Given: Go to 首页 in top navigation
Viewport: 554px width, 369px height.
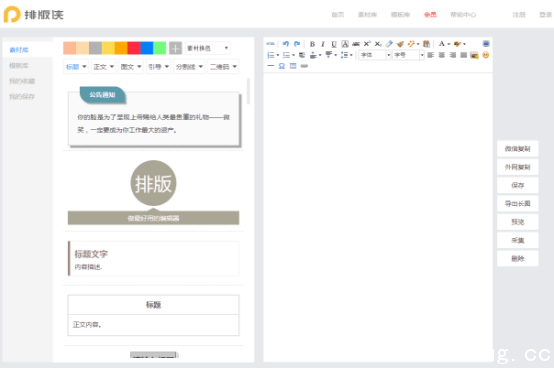Looking at the screenshot, I should 338,15.
